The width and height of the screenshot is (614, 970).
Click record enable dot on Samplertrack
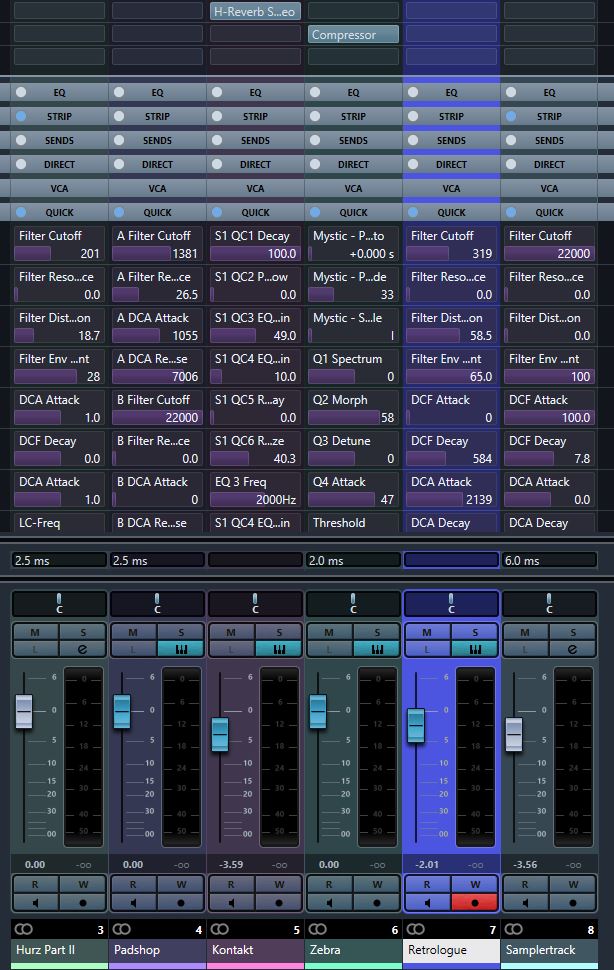click(574, 901)
